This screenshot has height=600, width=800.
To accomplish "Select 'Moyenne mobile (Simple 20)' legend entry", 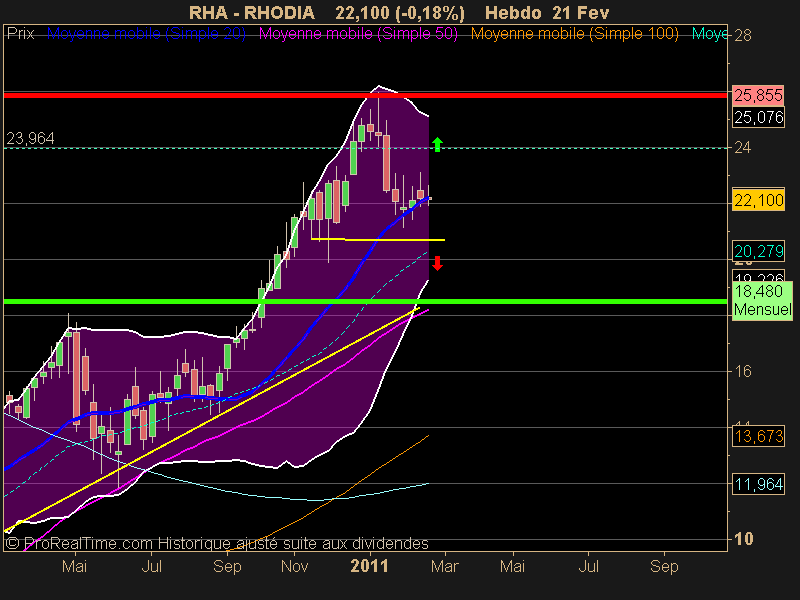I will pos(146,34).
